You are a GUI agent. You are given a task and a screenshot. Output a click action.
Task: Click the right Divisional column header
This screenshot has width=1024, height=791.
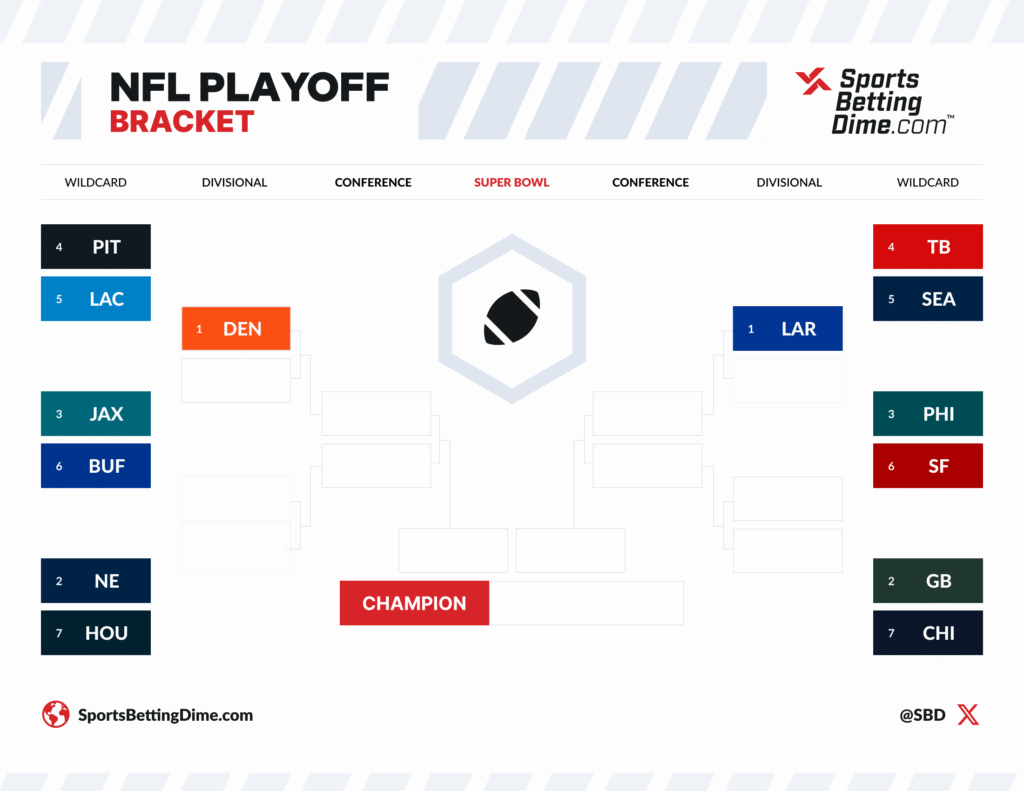(789, 182)
